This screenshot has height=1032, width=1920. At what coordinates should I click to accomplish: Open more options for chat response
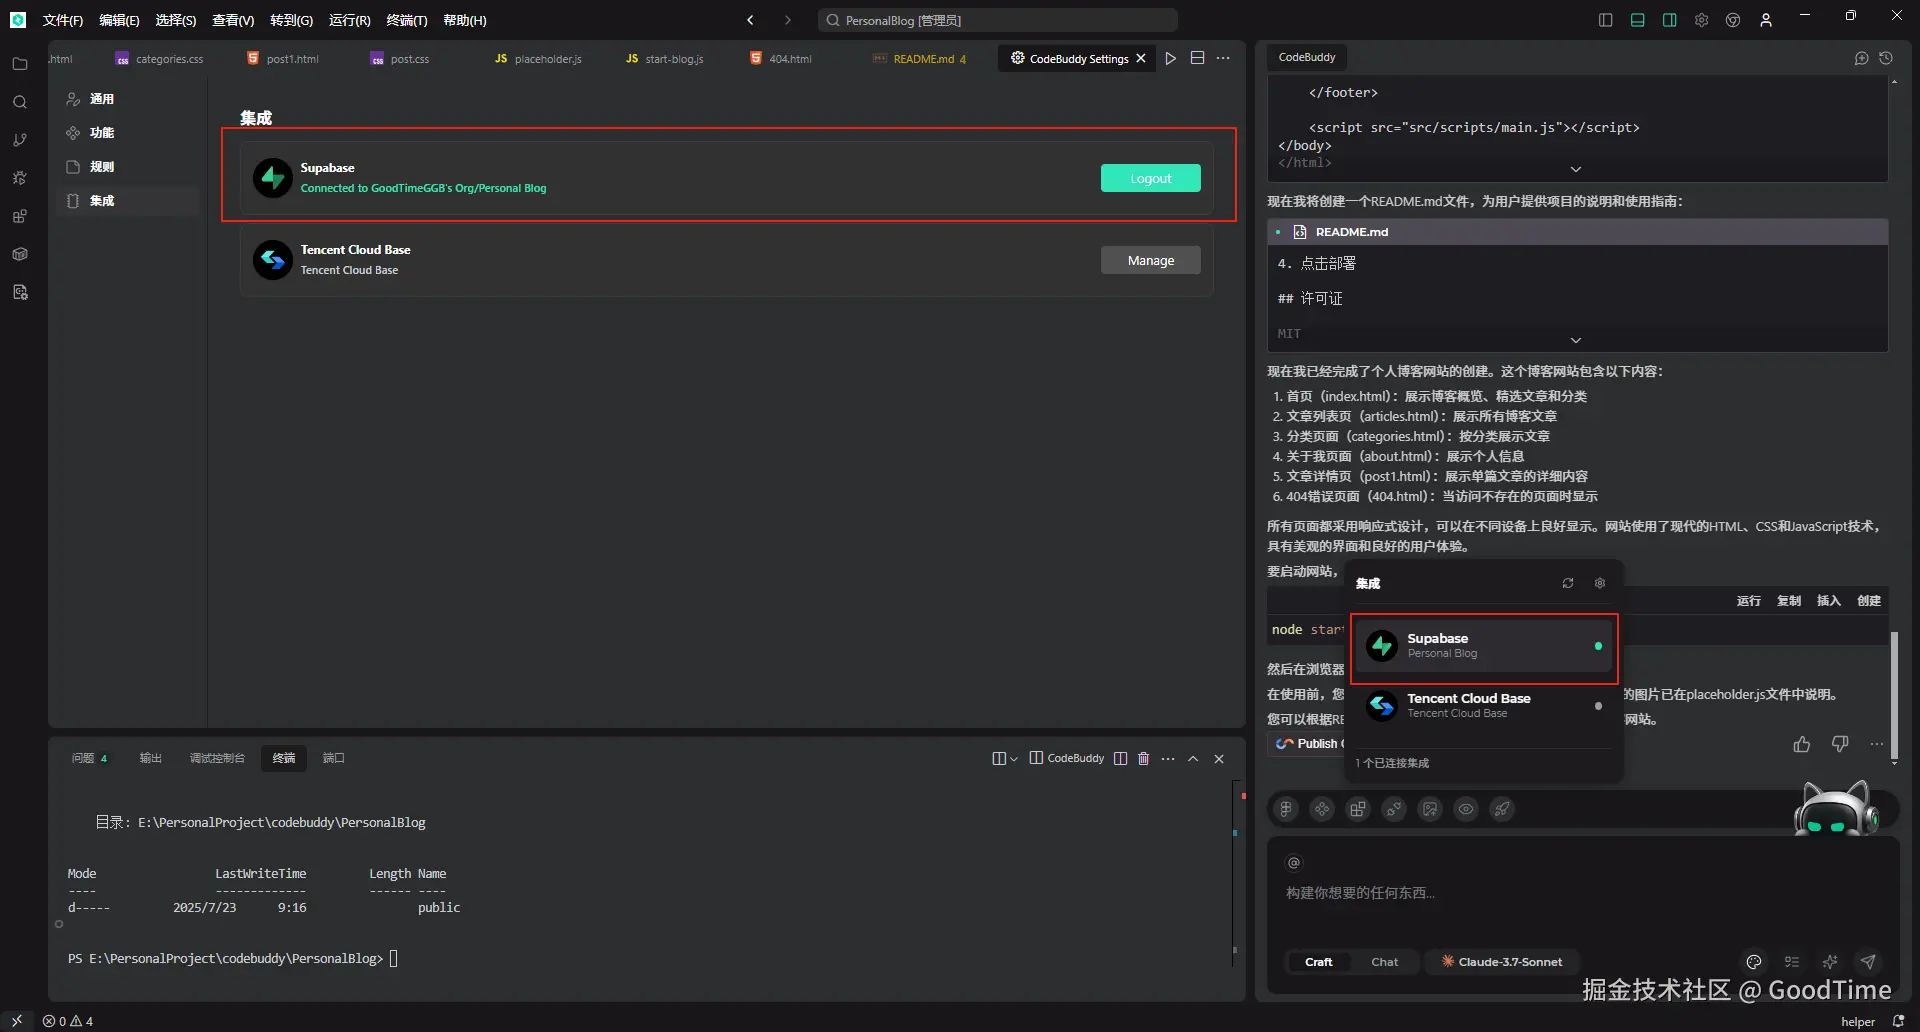pos(1877,744)
